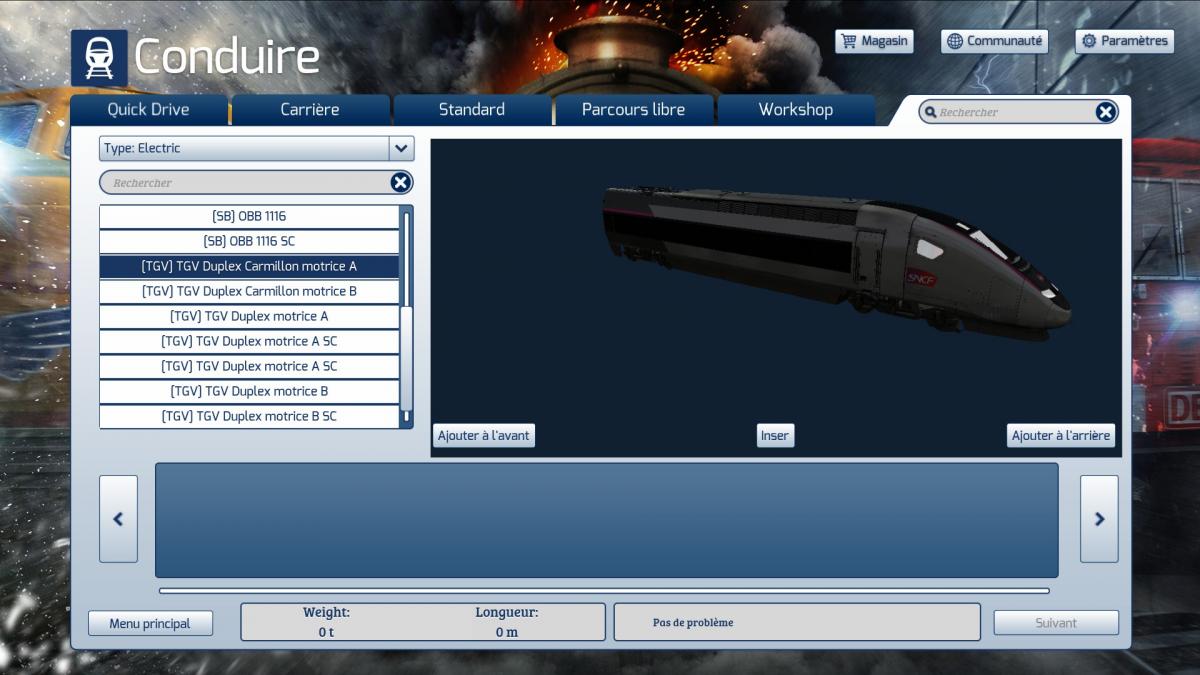Click the Inser button

(x=775, y=435)
